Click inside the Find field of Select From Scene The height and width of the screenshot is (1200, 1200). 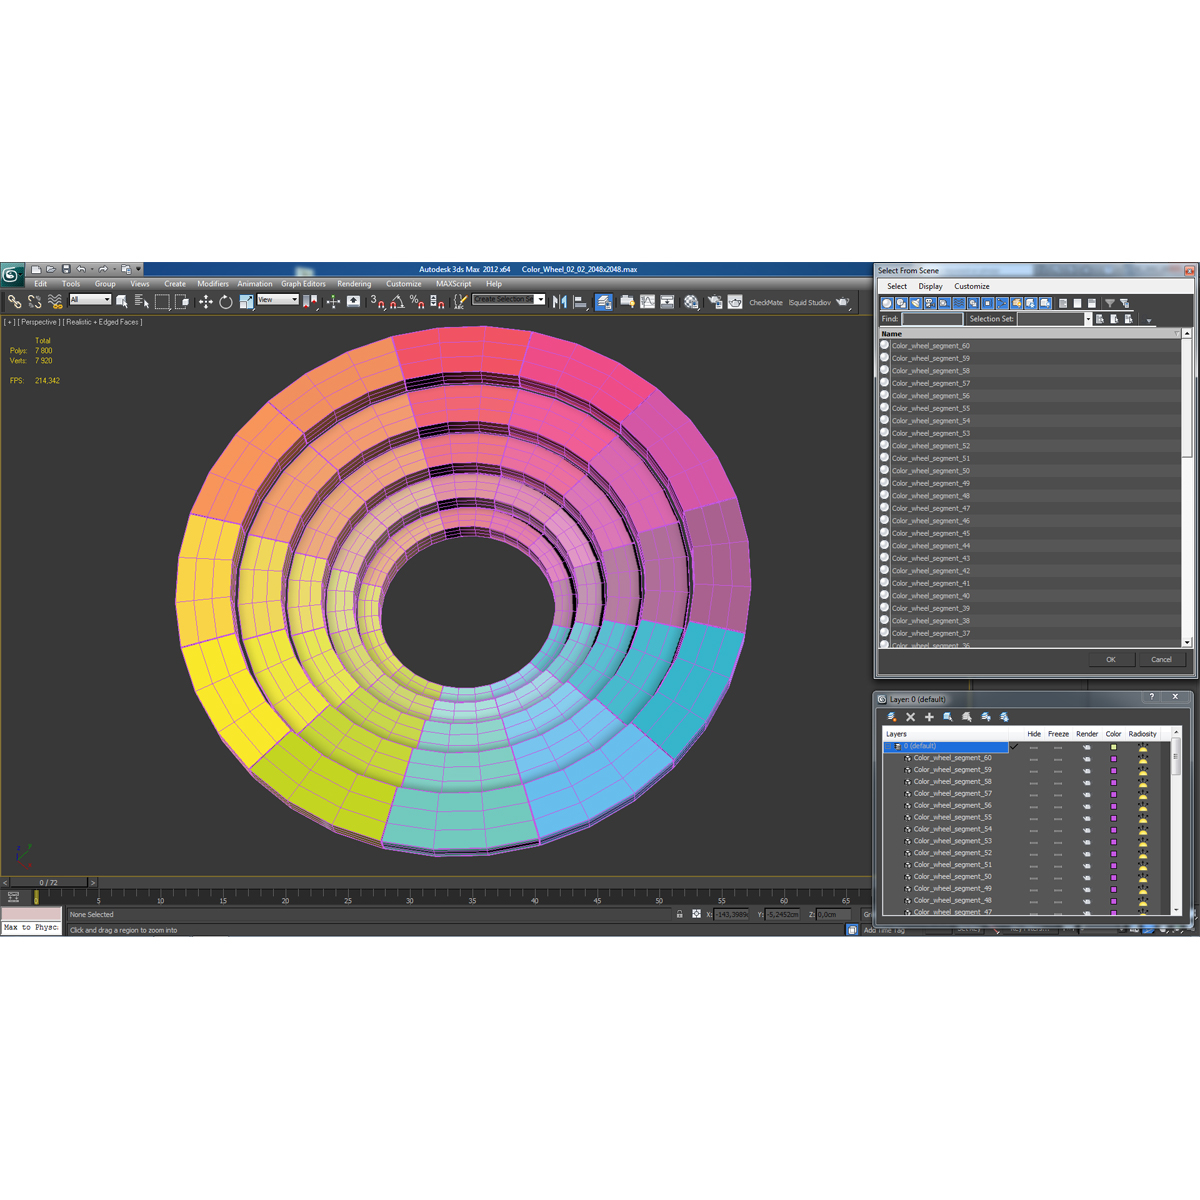[930, 319]
